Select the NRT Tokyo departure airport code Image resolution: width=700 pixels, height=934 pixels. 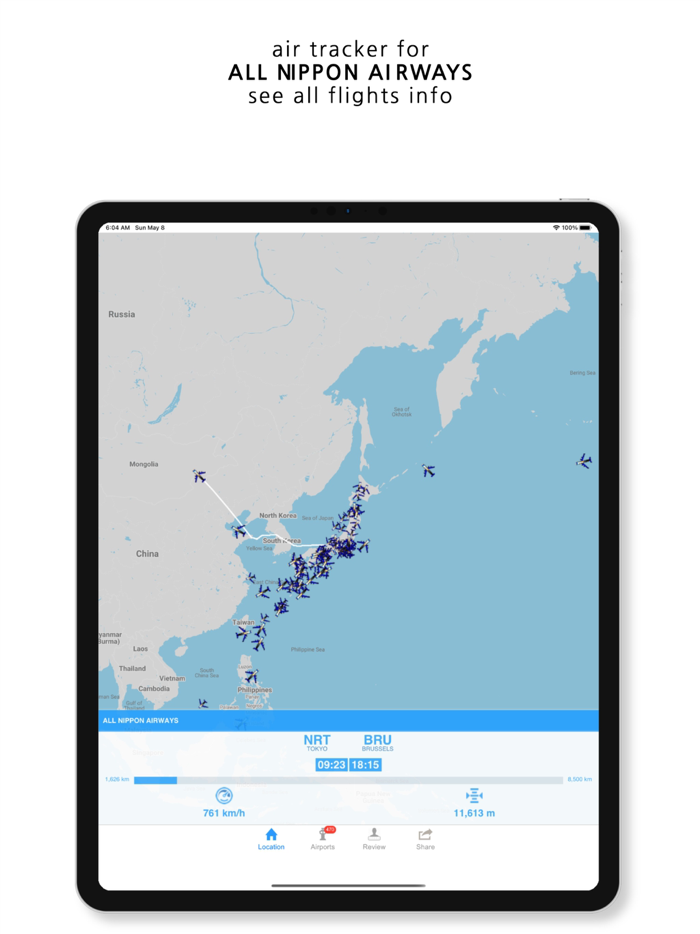317,742
